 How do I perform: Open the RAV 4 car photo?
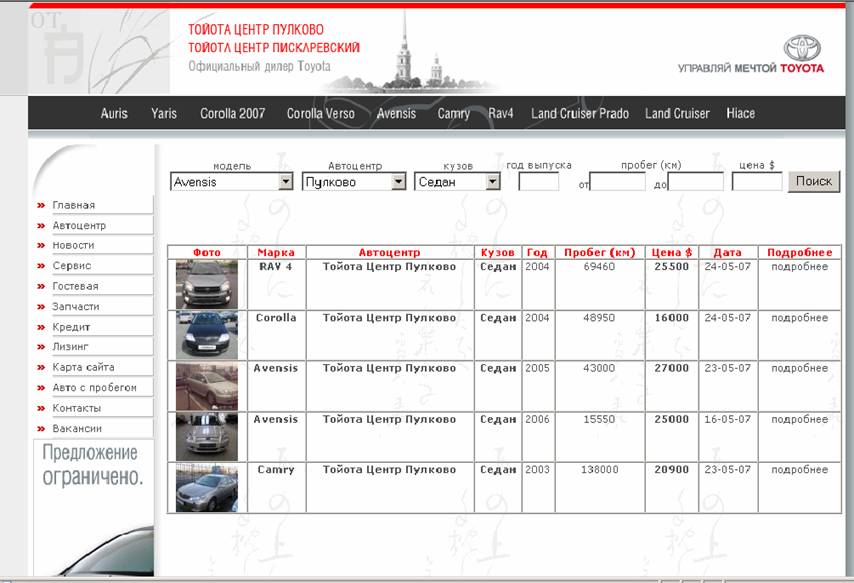(207, 284)
